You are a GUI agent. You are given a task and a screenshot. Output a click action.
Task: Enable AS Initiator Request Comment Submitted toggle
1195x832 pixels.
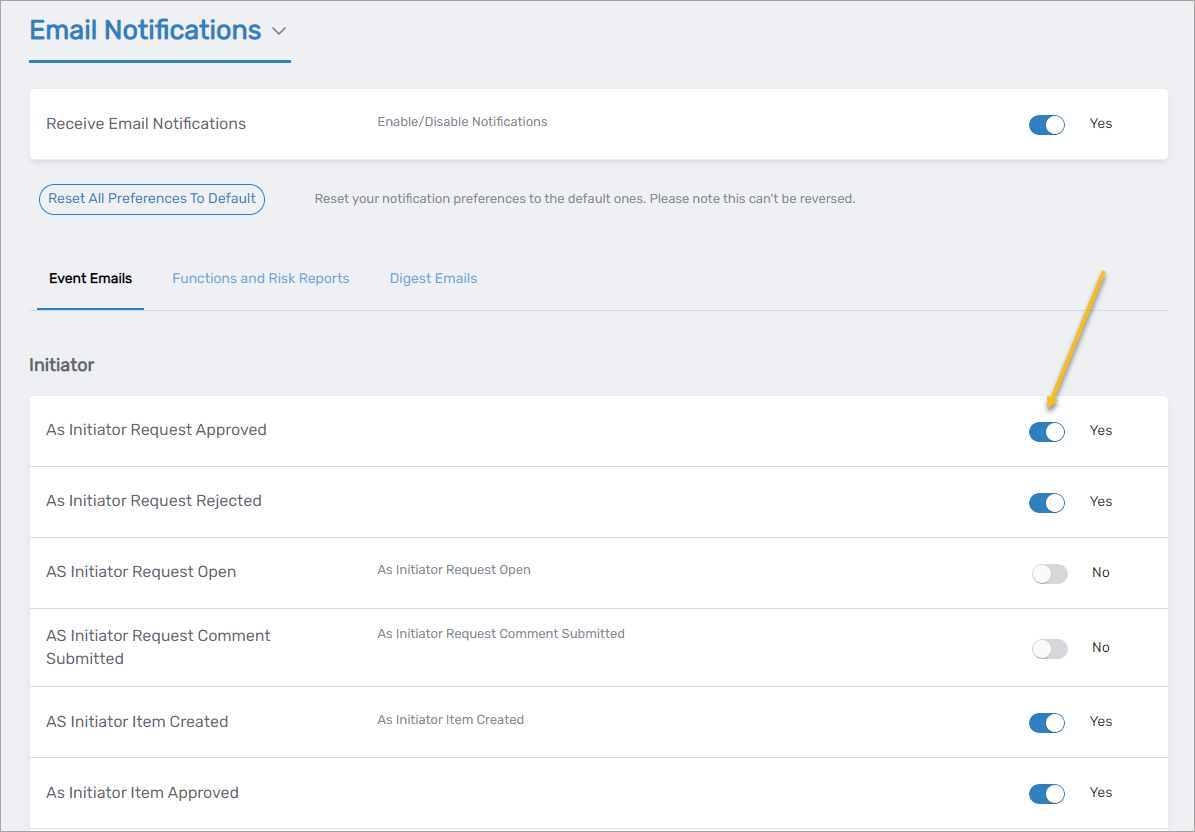point(1049,649)
